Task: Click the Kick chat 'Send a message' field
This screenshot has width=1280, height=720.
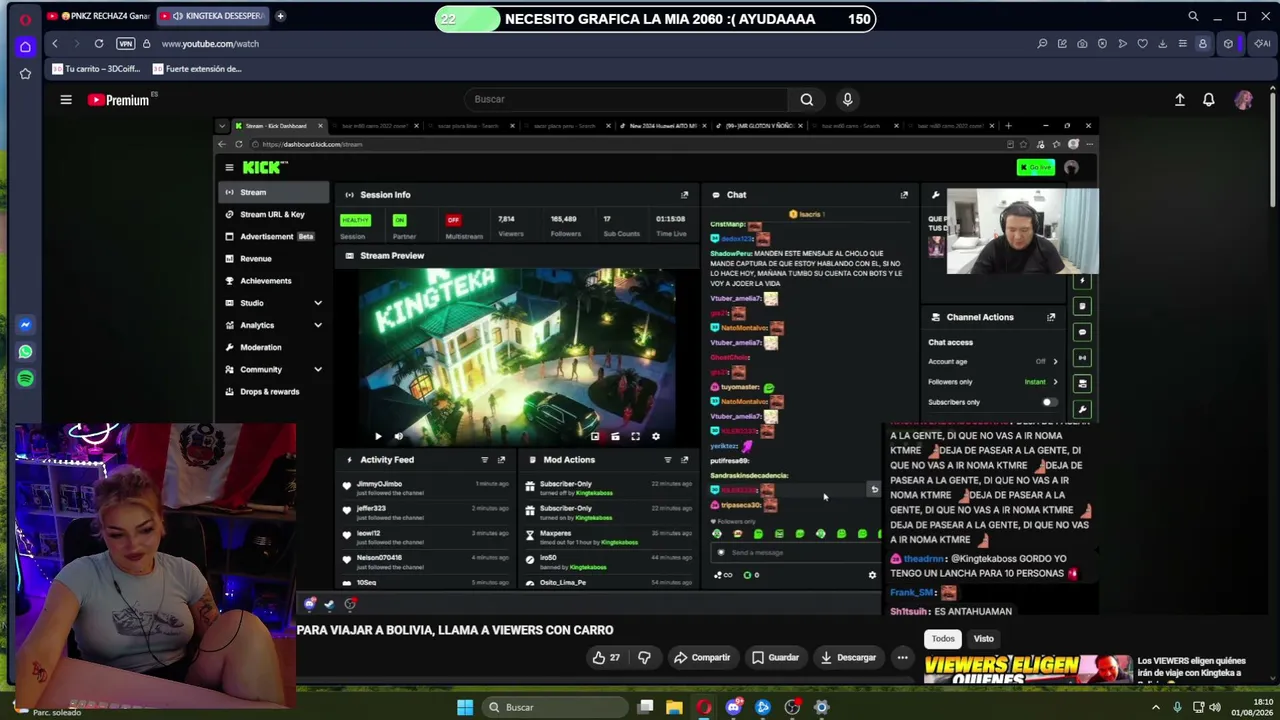Action: point(796,552)
